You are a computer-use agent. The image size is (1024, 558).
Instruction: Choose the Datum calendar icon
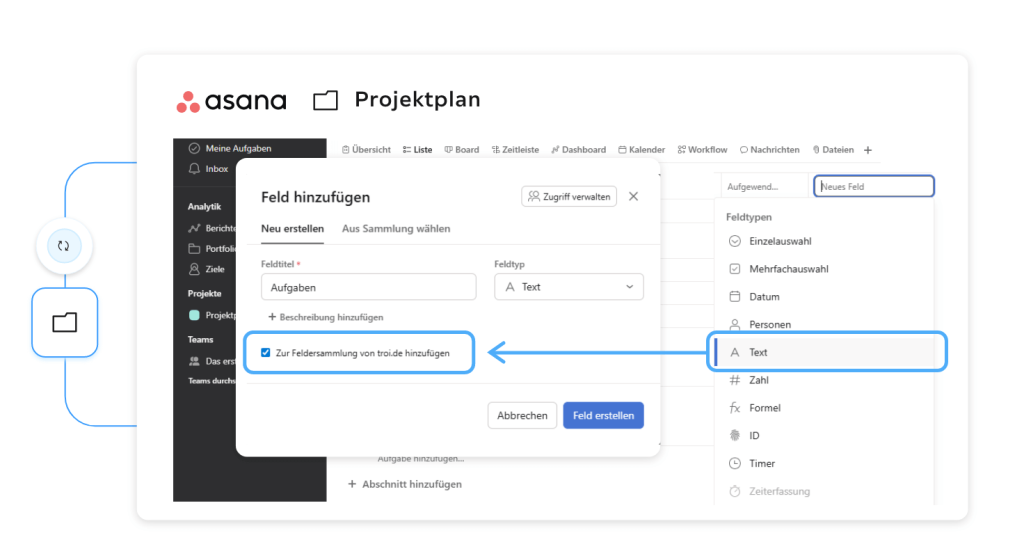point(735,297)
